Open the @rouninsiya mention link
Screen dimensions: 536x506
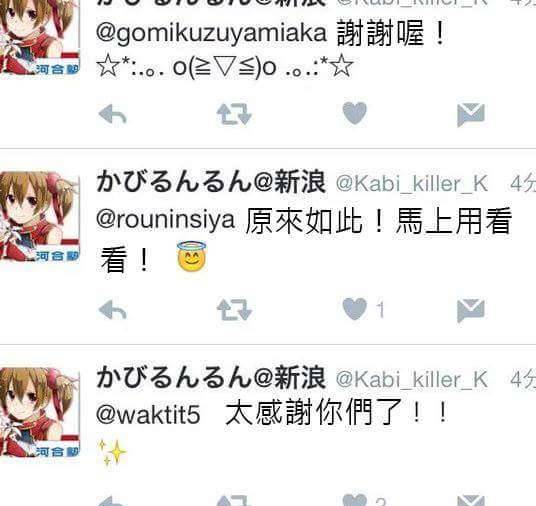(165, 220)
